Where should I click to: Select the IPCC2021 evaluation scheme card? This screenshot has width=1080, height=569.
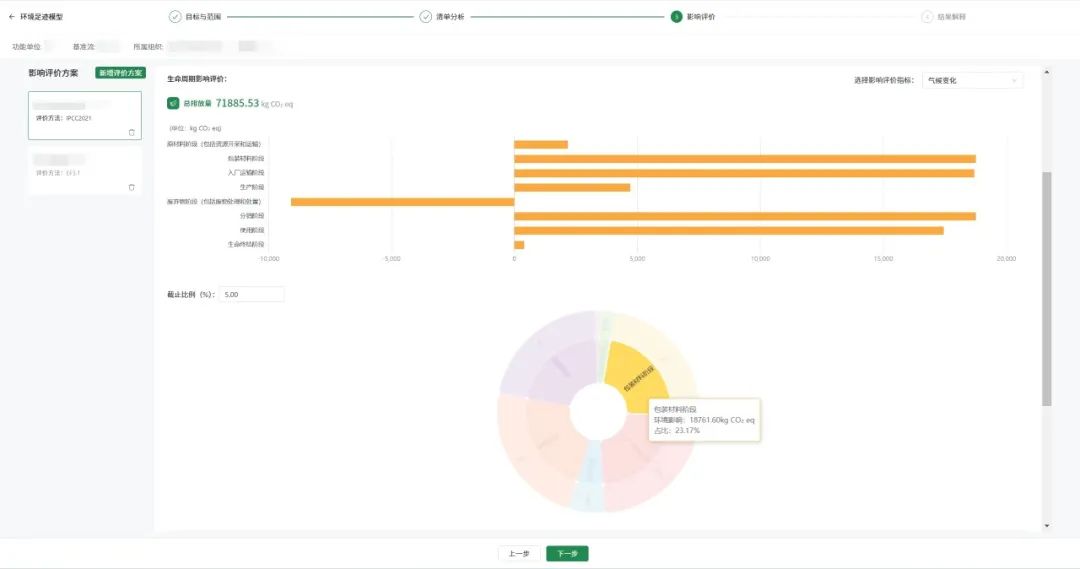(84, 115)
